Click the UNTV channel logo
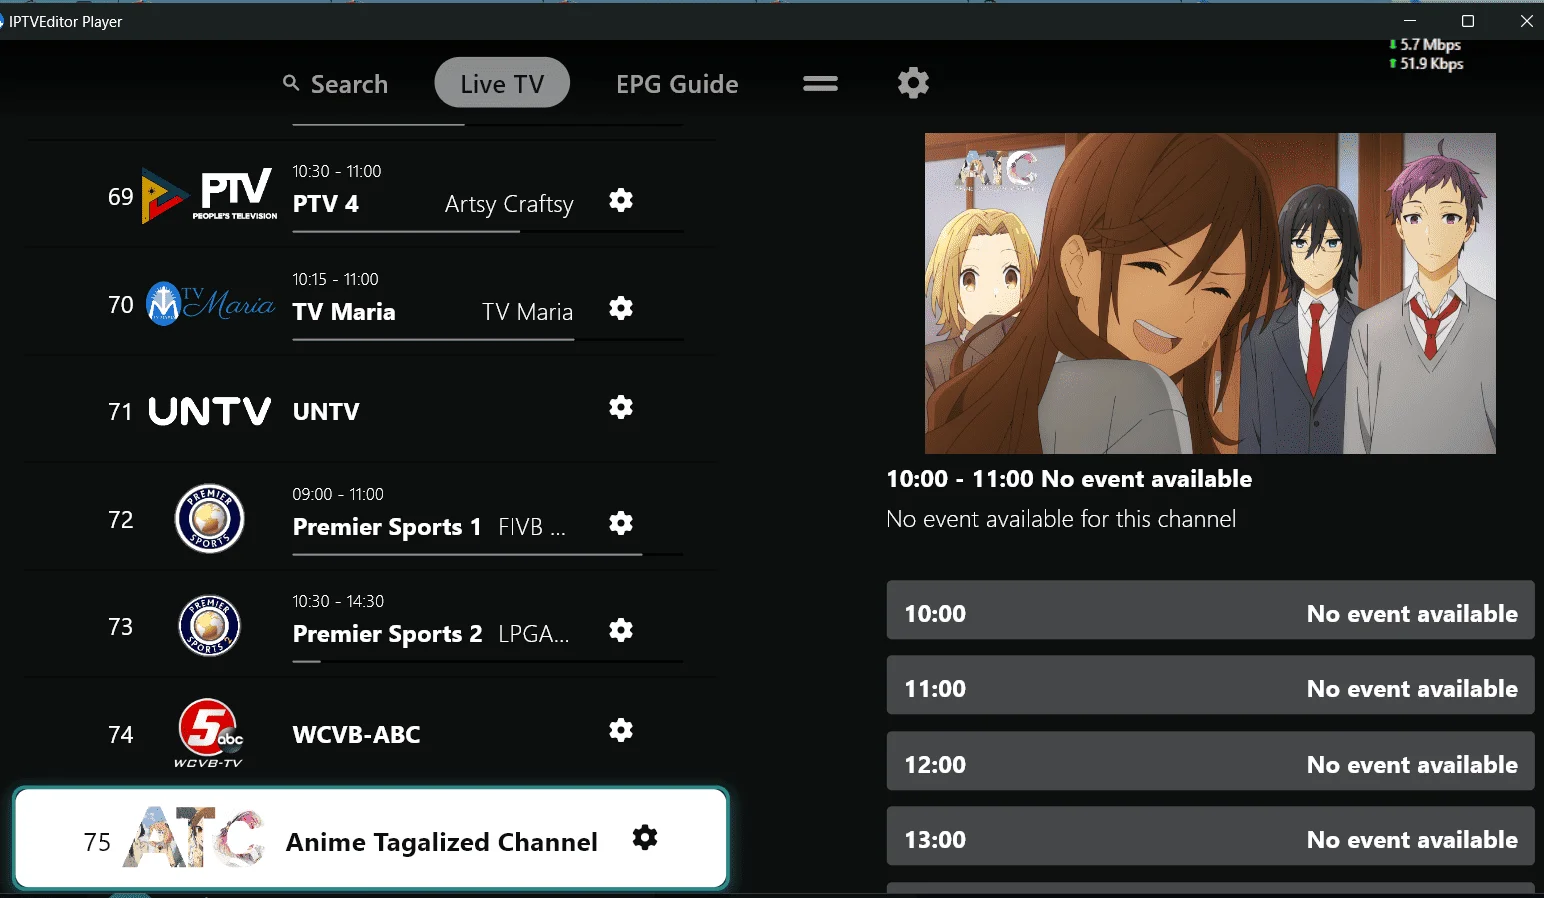 click(x=209, y=411)
